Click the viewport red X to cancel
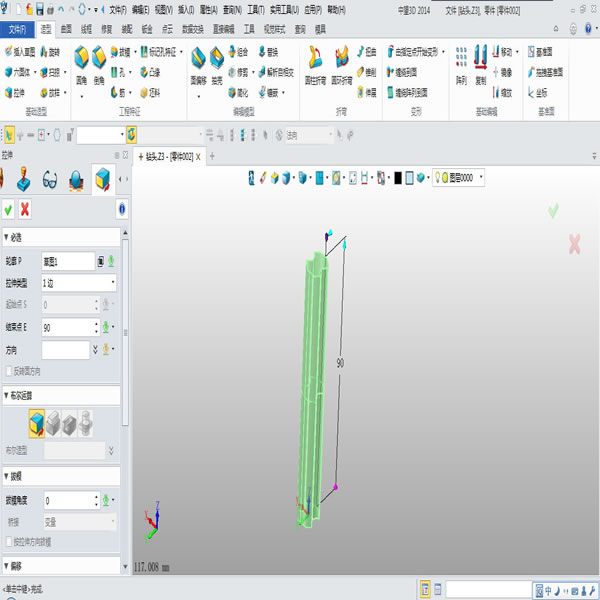The width and height of the screenshot is (600, 600). [x=574, y=244]
